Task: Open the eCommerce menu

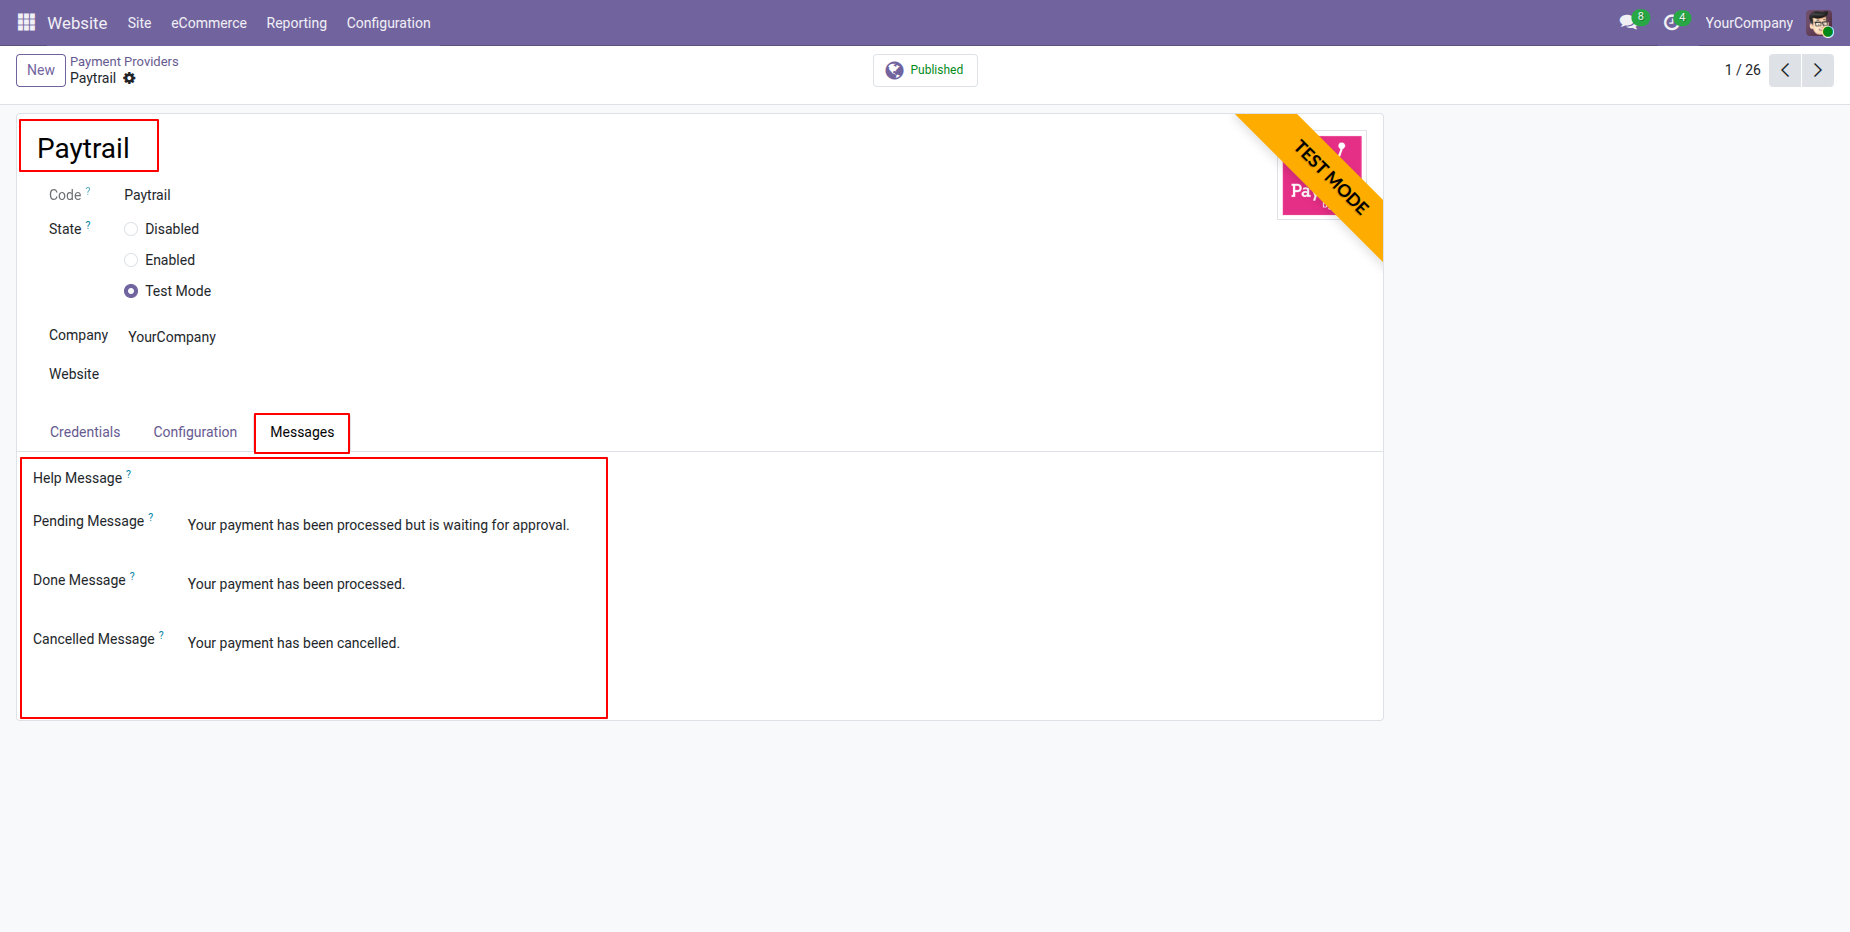Action: click(x=209, y=23)
